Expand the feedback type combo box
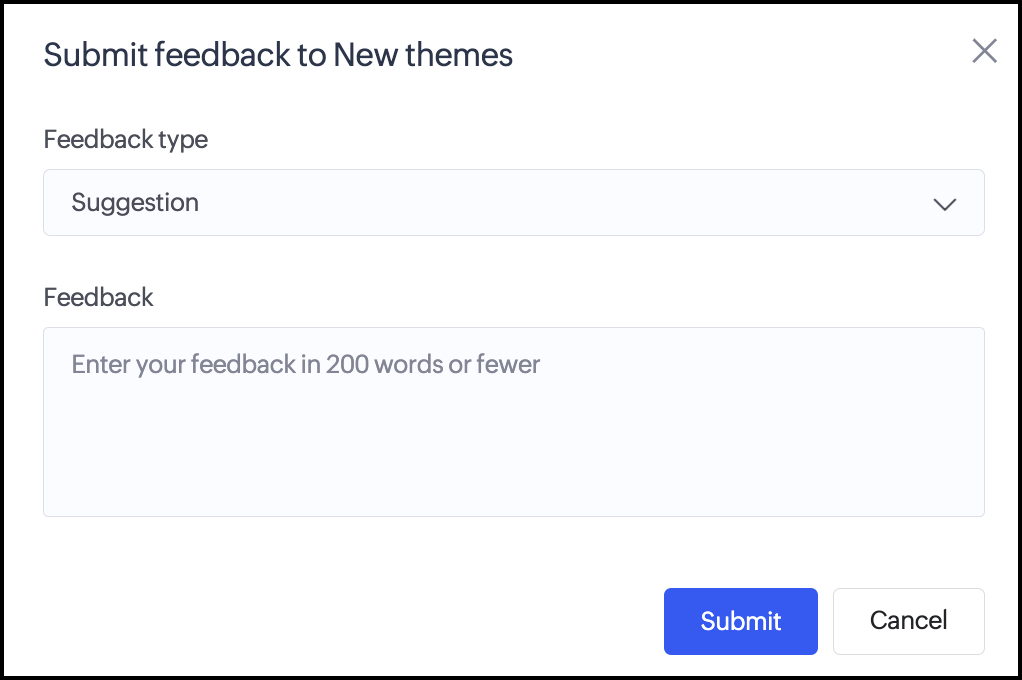This screenshot has height=680, width=1022. tap(513, 203)
